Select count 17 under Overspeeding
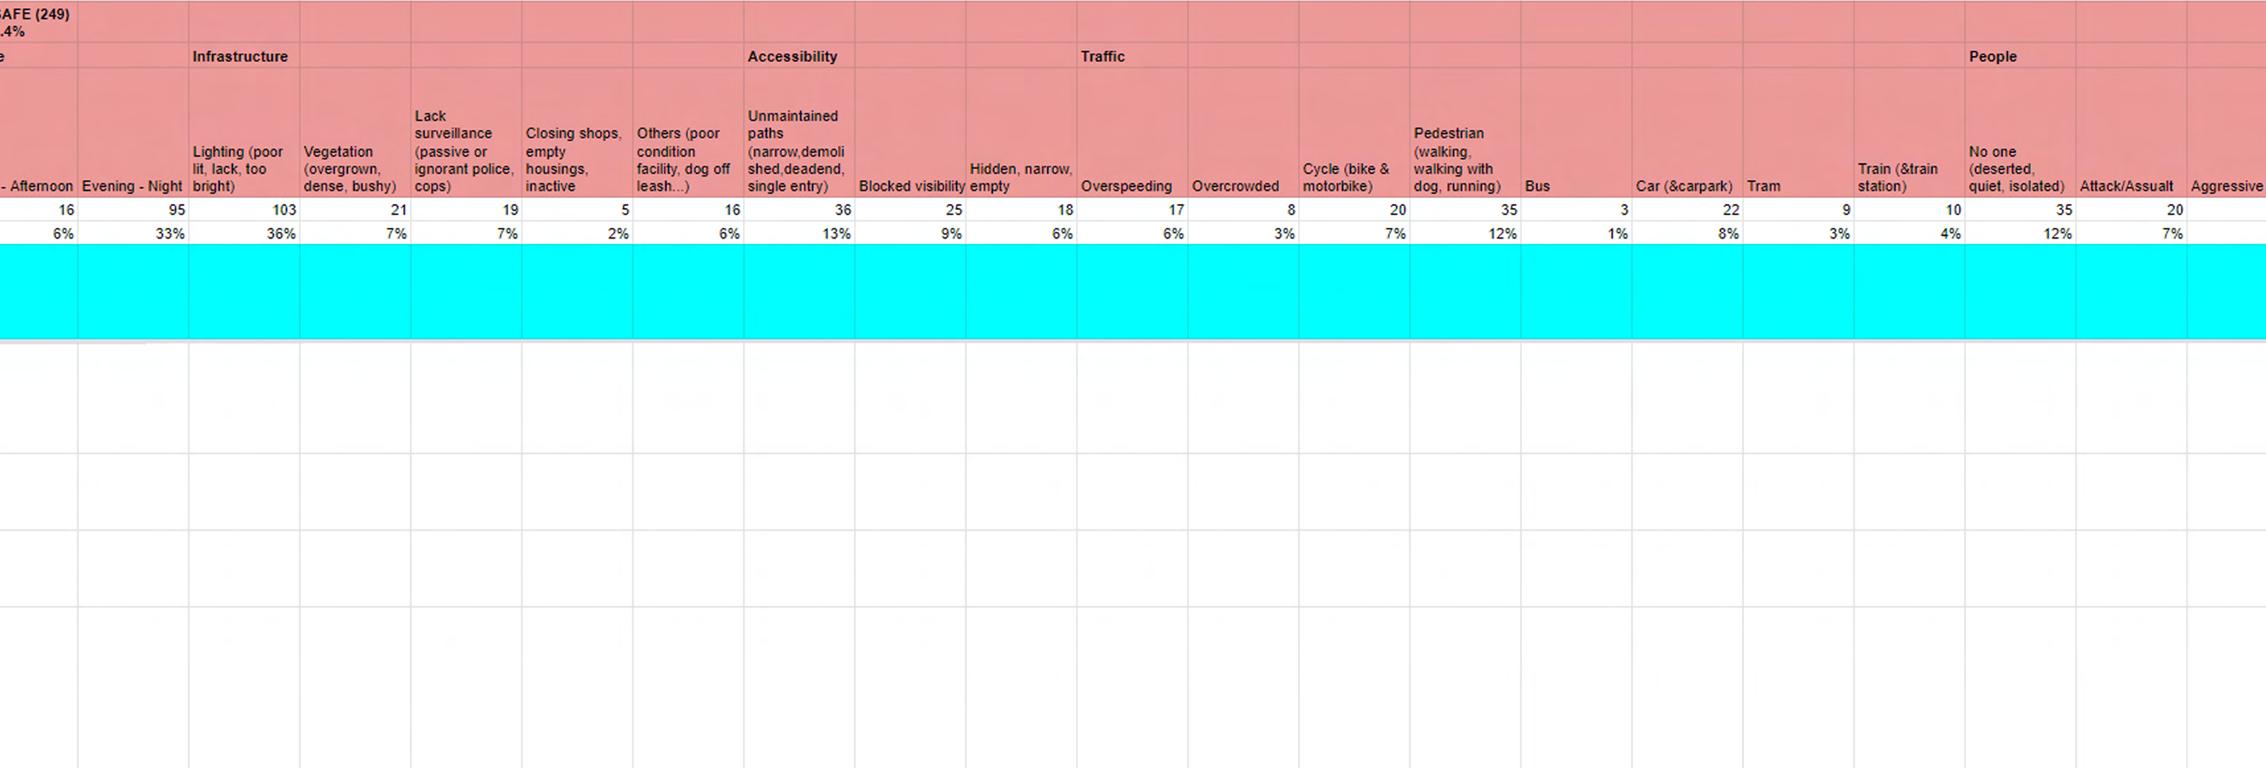 [1132, 209]
